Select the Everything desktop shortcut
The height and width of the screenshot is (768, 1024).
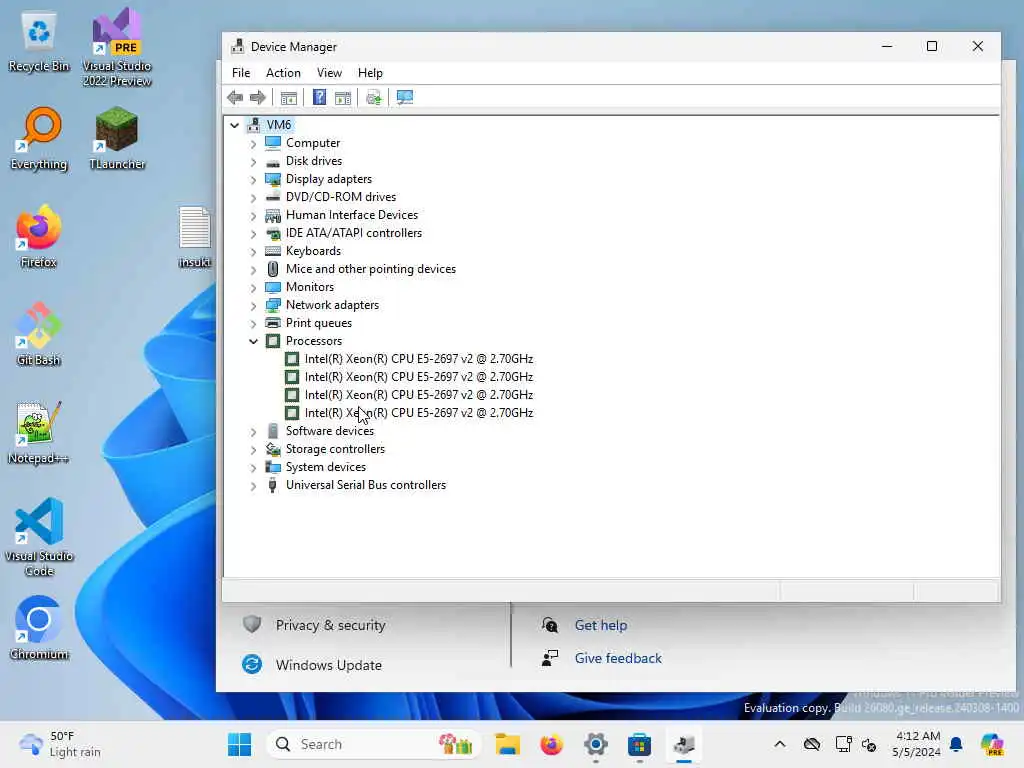pos(39,139)
